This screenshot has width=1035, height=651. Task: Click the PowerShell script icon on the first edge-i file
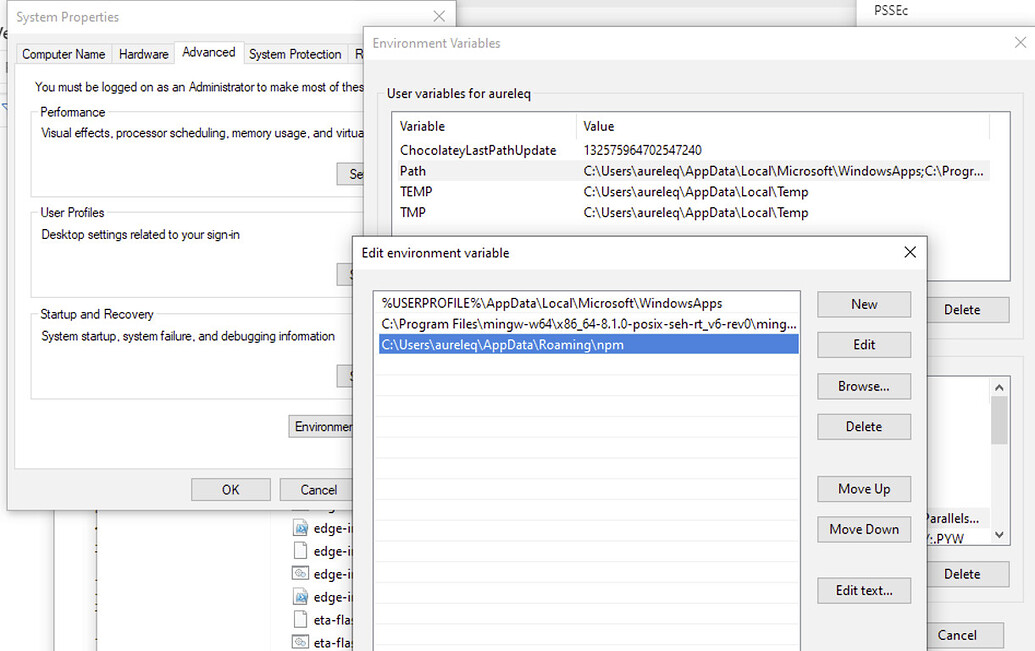point(302,527)
